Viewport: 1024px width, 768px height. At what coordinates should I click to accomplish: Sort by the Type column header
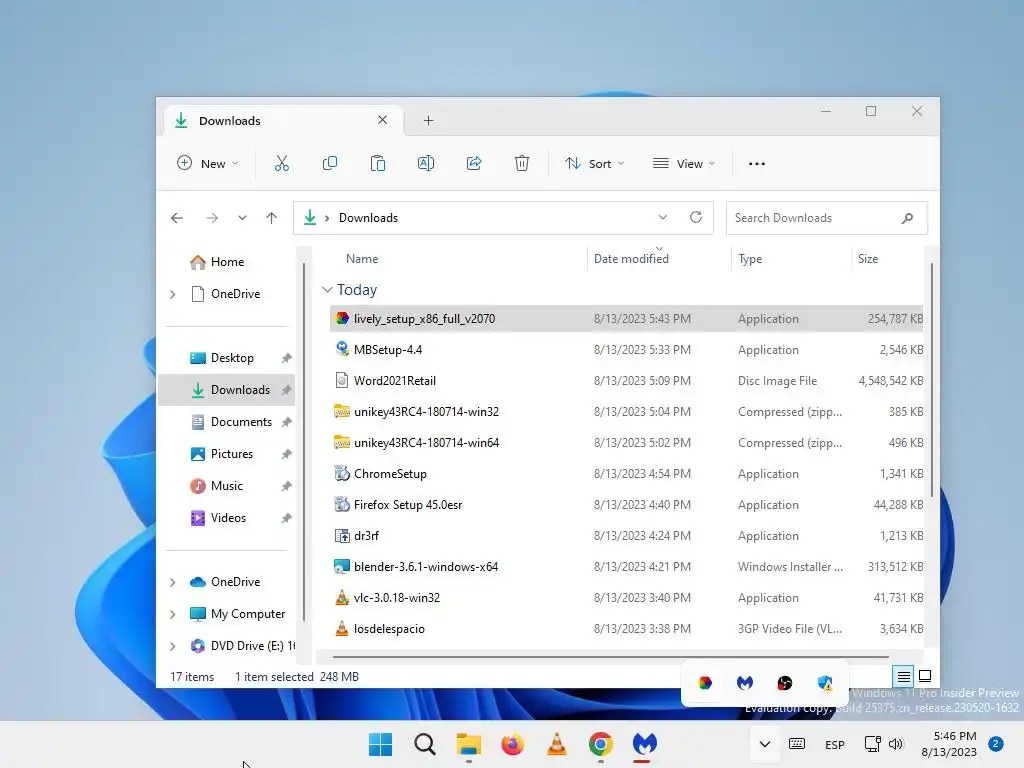click(x=791, y=259)
